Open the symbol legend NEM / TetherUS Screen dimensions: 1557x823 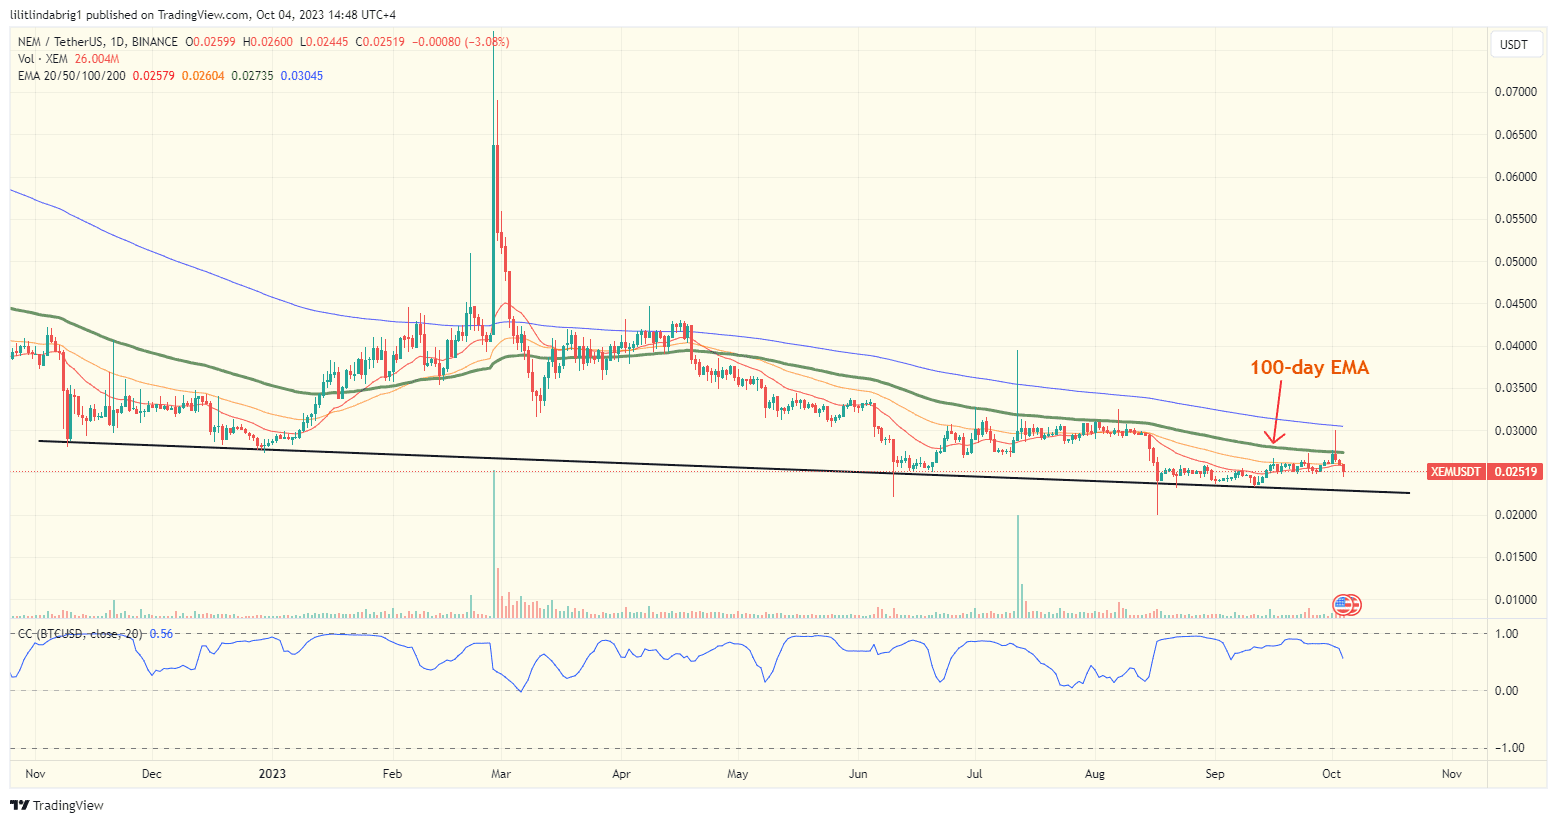pyautogui.click(x=62, y=42)
